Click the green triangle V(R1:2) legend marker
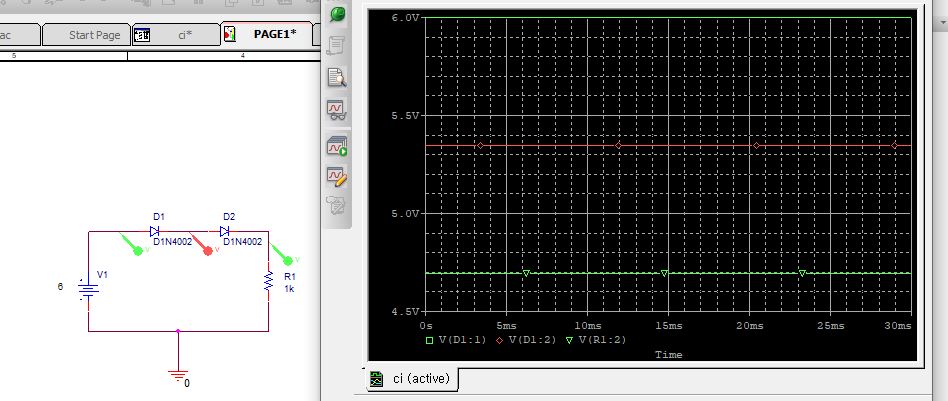 (x=570, y=341)
